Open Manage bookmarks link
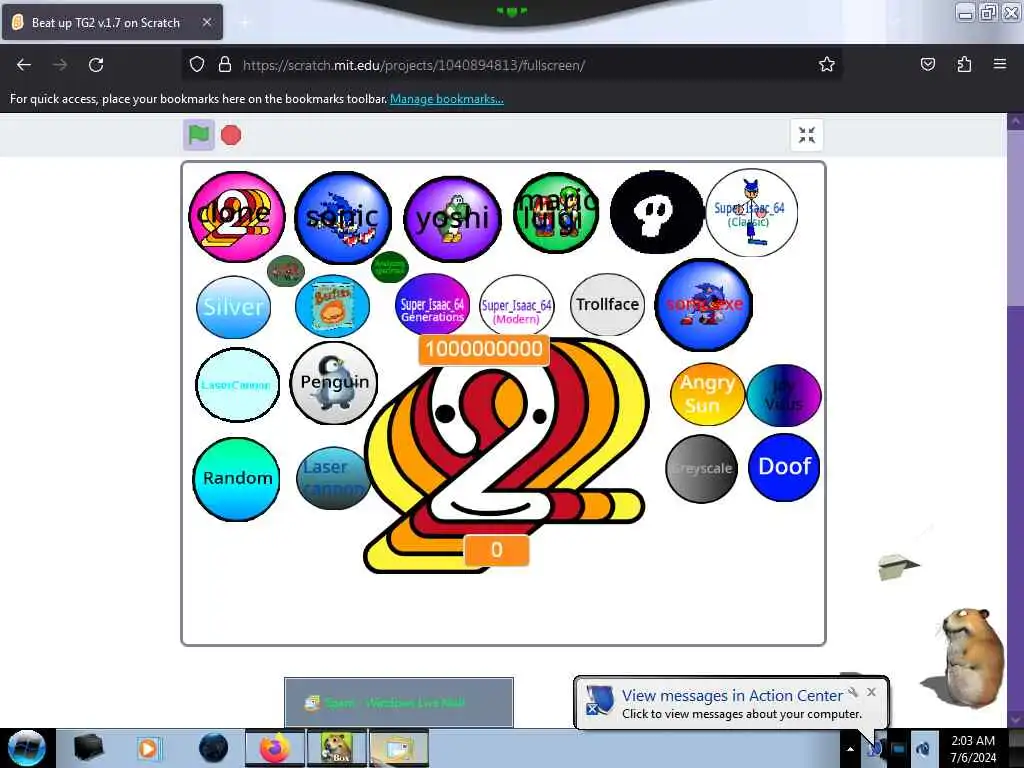The width and height of the screenshot is (1024, 768). 447,99
